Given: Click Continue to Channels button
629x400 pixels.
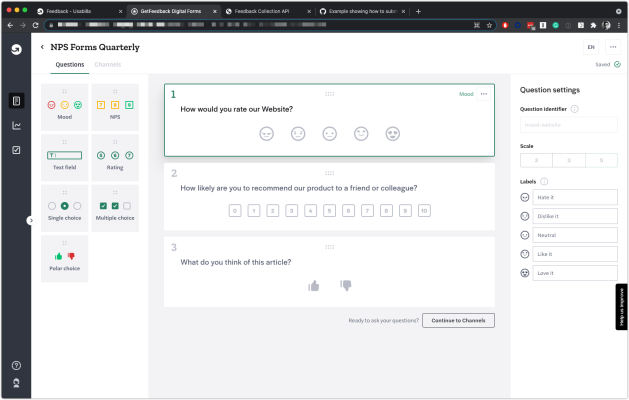Looking at the screenshot, I should click(458, 320).
